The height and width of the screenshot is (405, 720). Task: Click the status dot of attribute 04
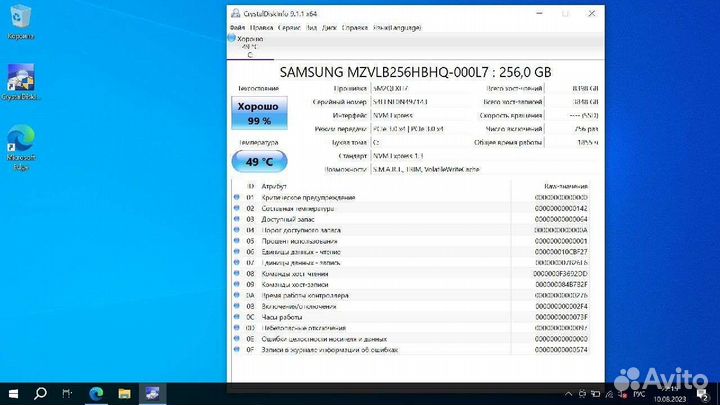click(236, 230)
